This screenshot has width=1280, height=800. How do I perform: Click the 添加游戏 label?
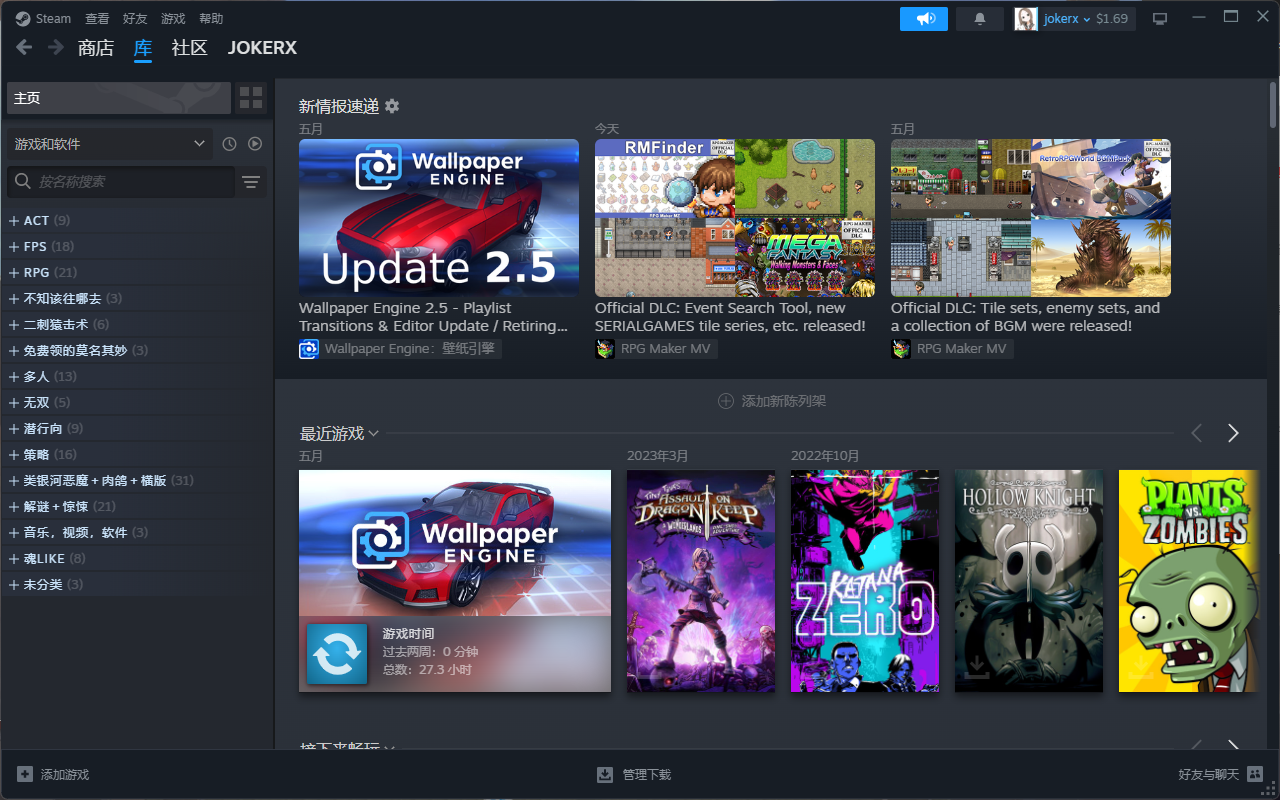65,775
